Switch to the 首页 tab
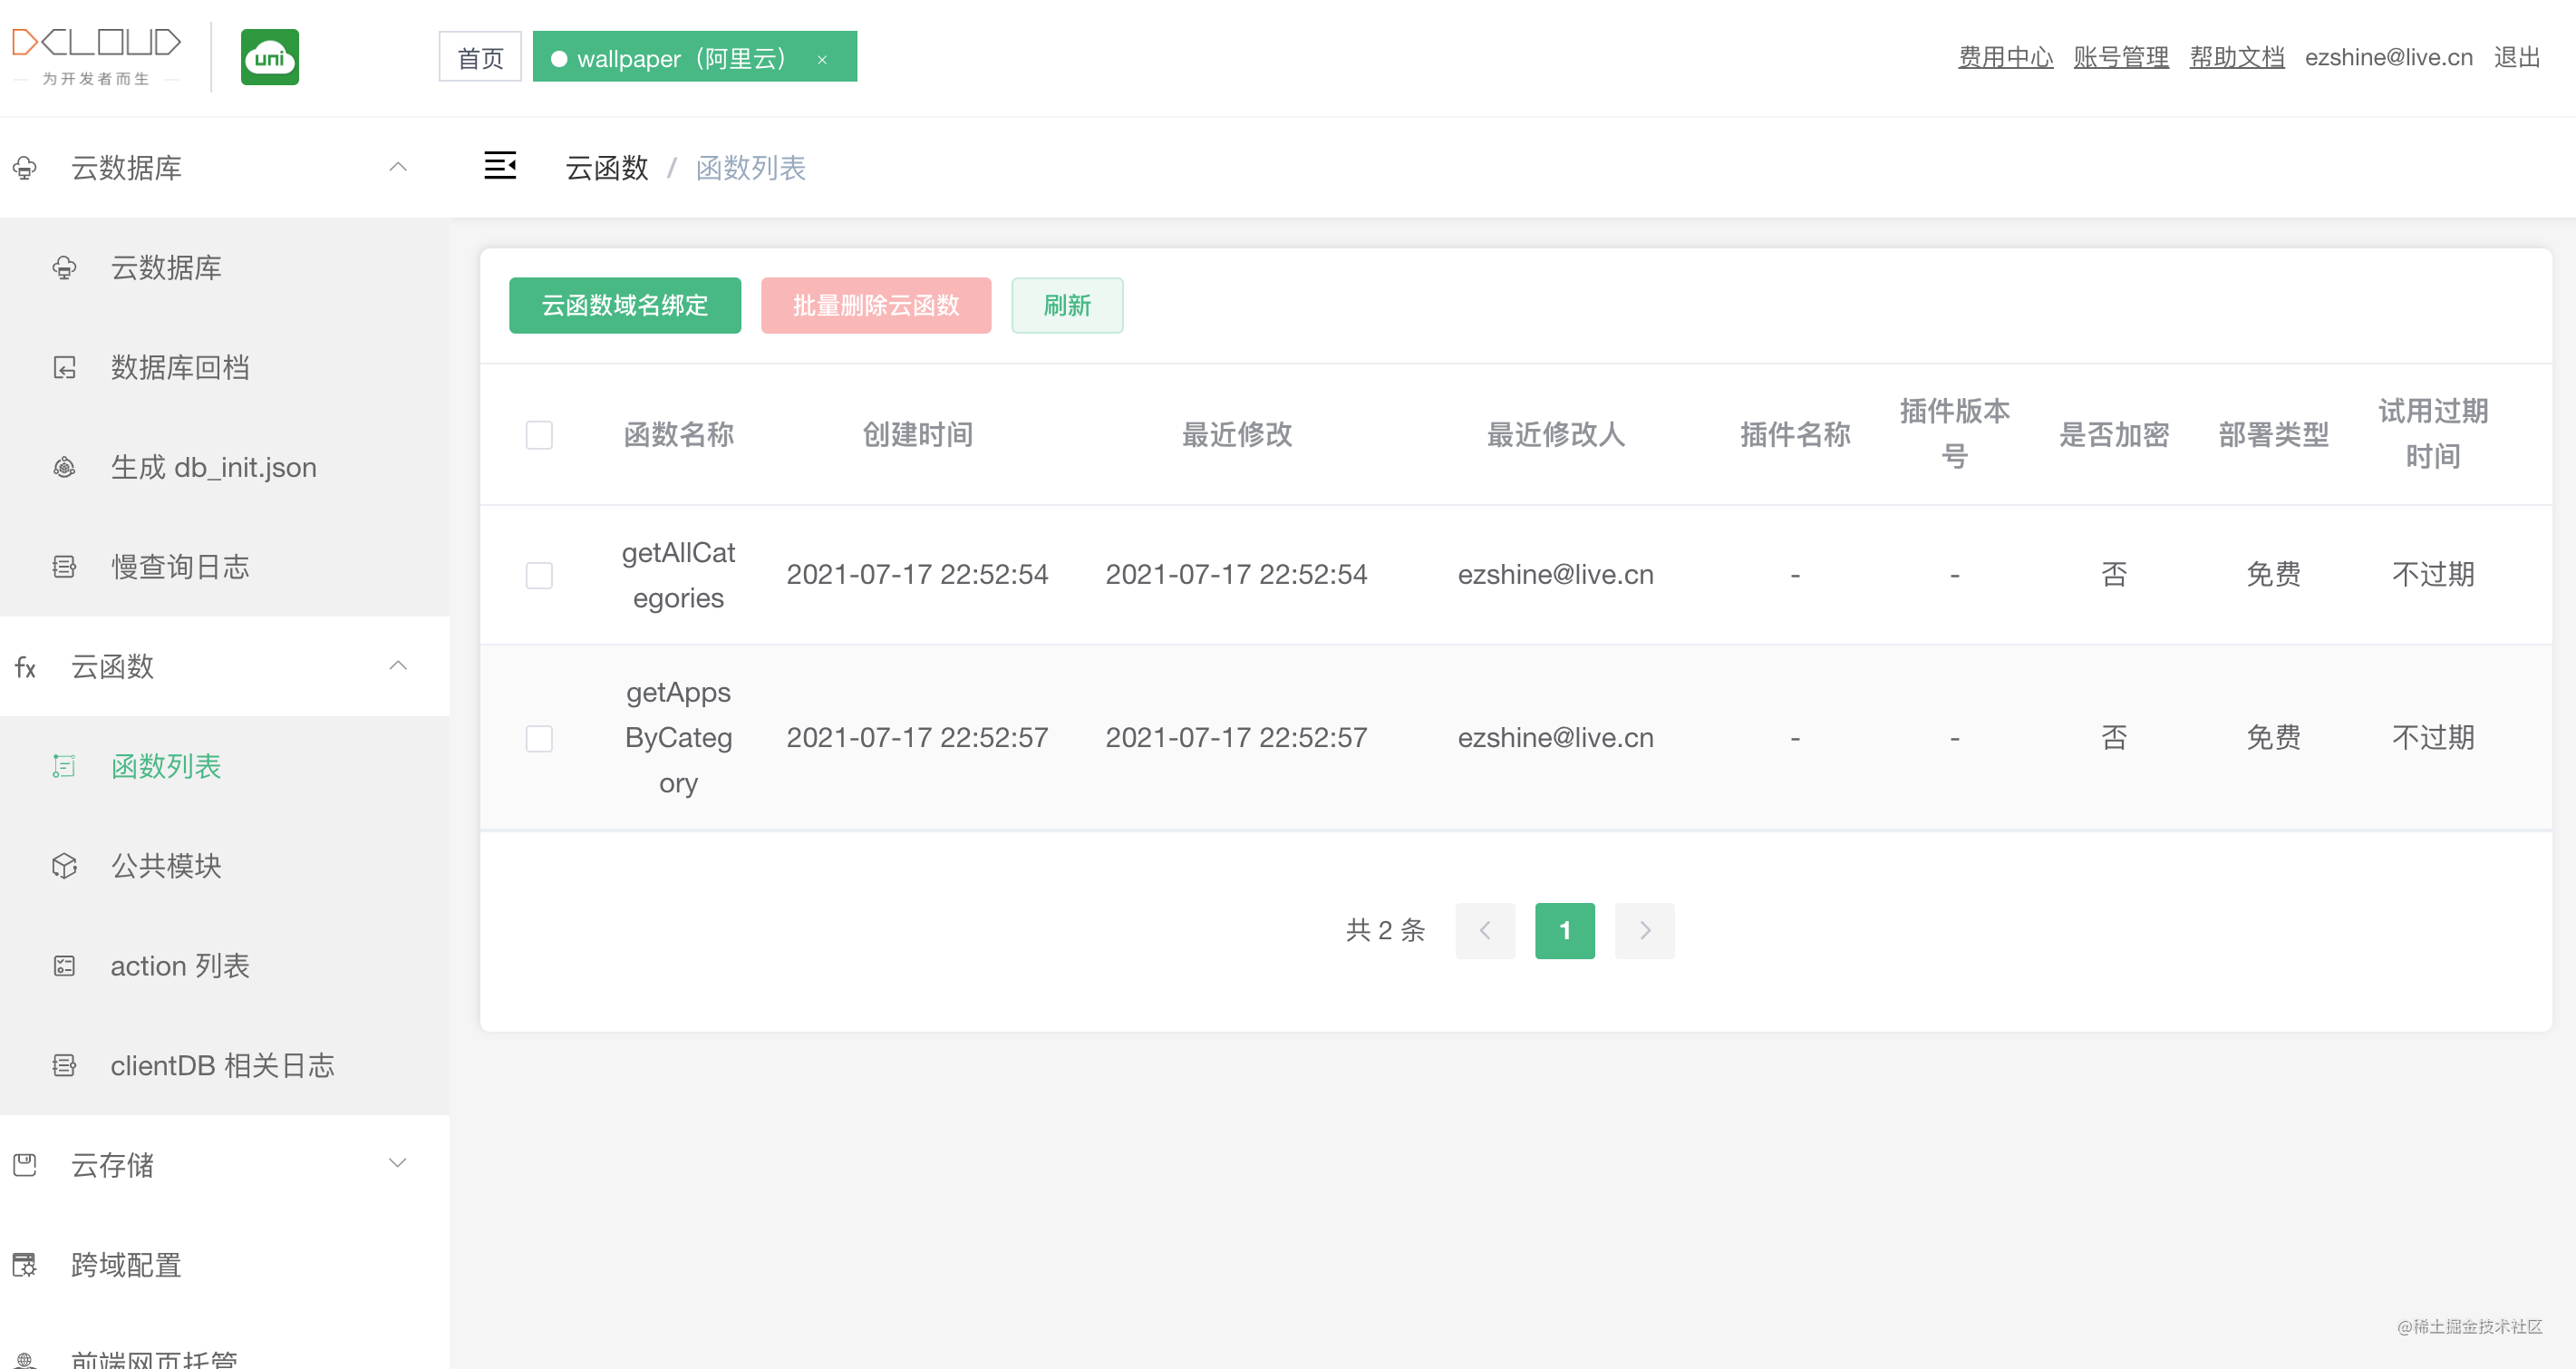The height and width of the screenshot is (1369, 2576). tap(480, 57)
